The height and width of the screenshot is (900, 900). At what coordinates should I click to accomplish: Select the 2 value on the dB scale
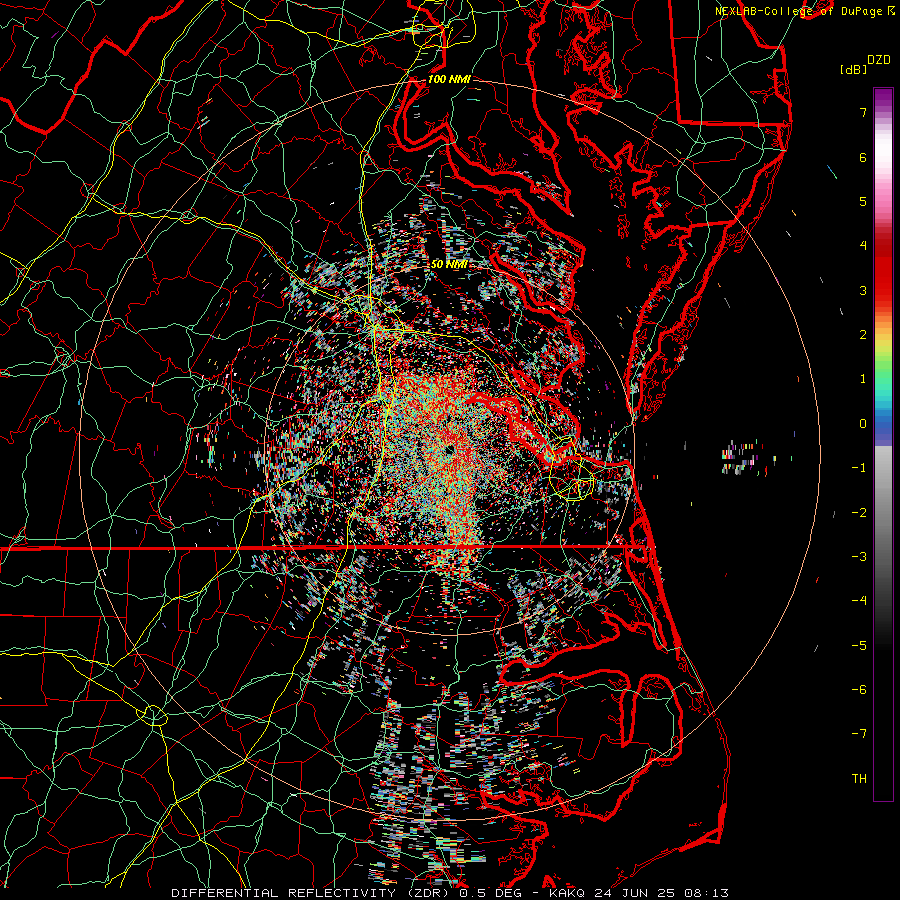coord(863,335)
